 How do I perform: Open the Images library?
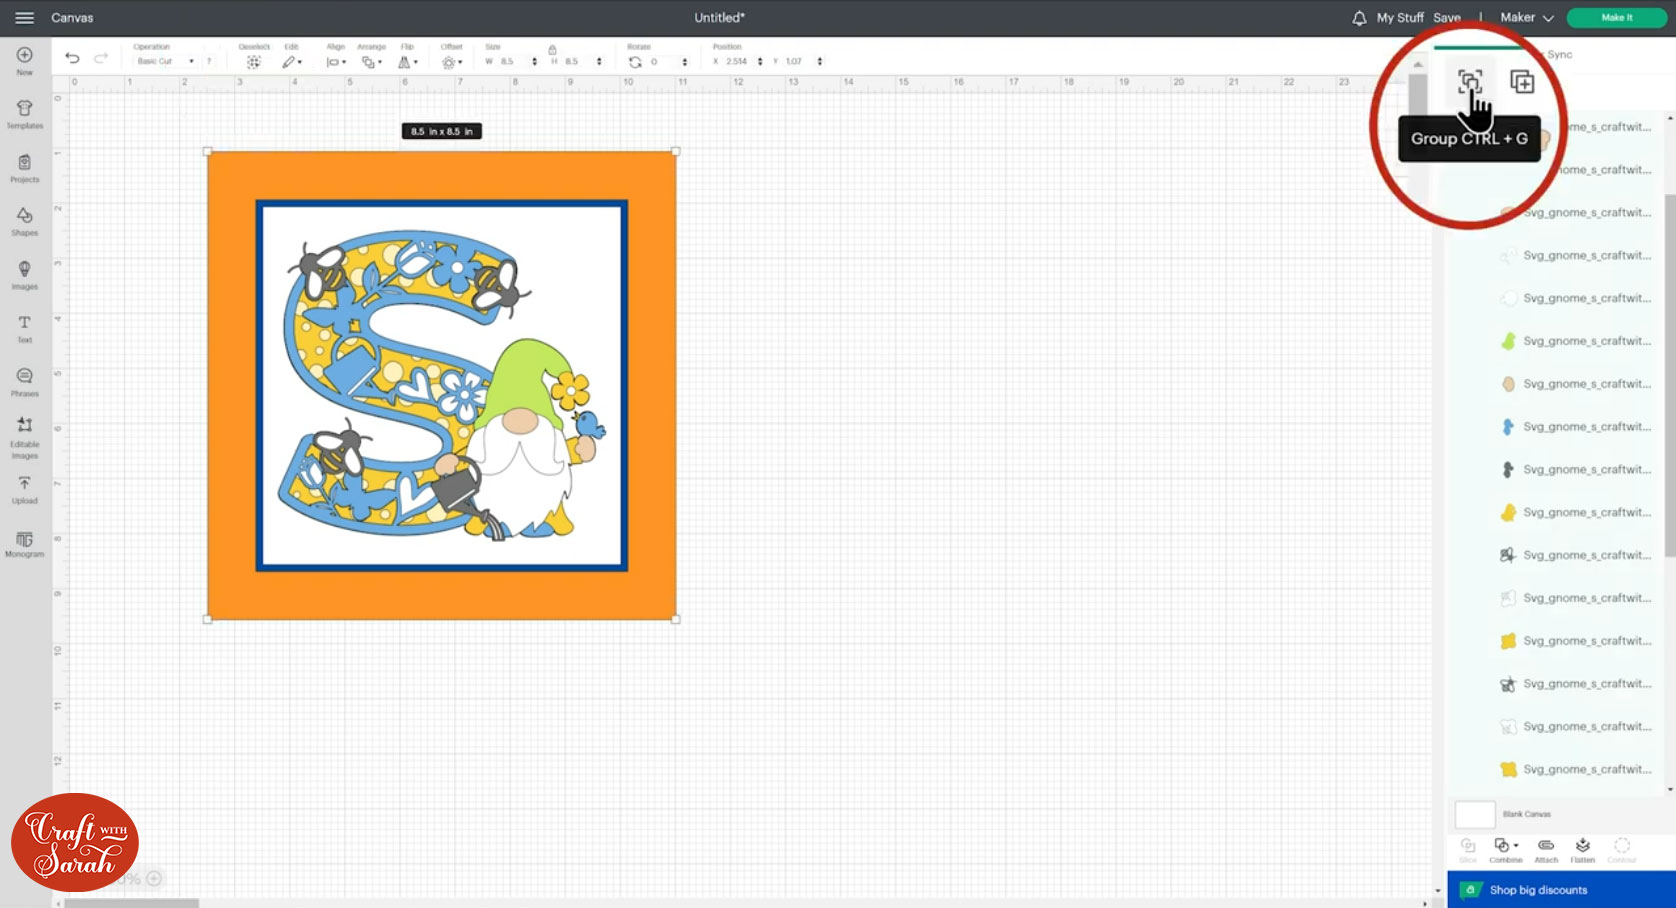point(25,275)
